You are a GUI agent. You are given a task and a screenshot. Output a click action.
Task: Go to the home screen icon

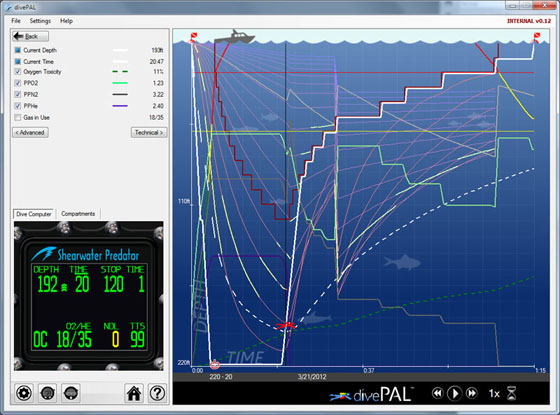point(134,393)
